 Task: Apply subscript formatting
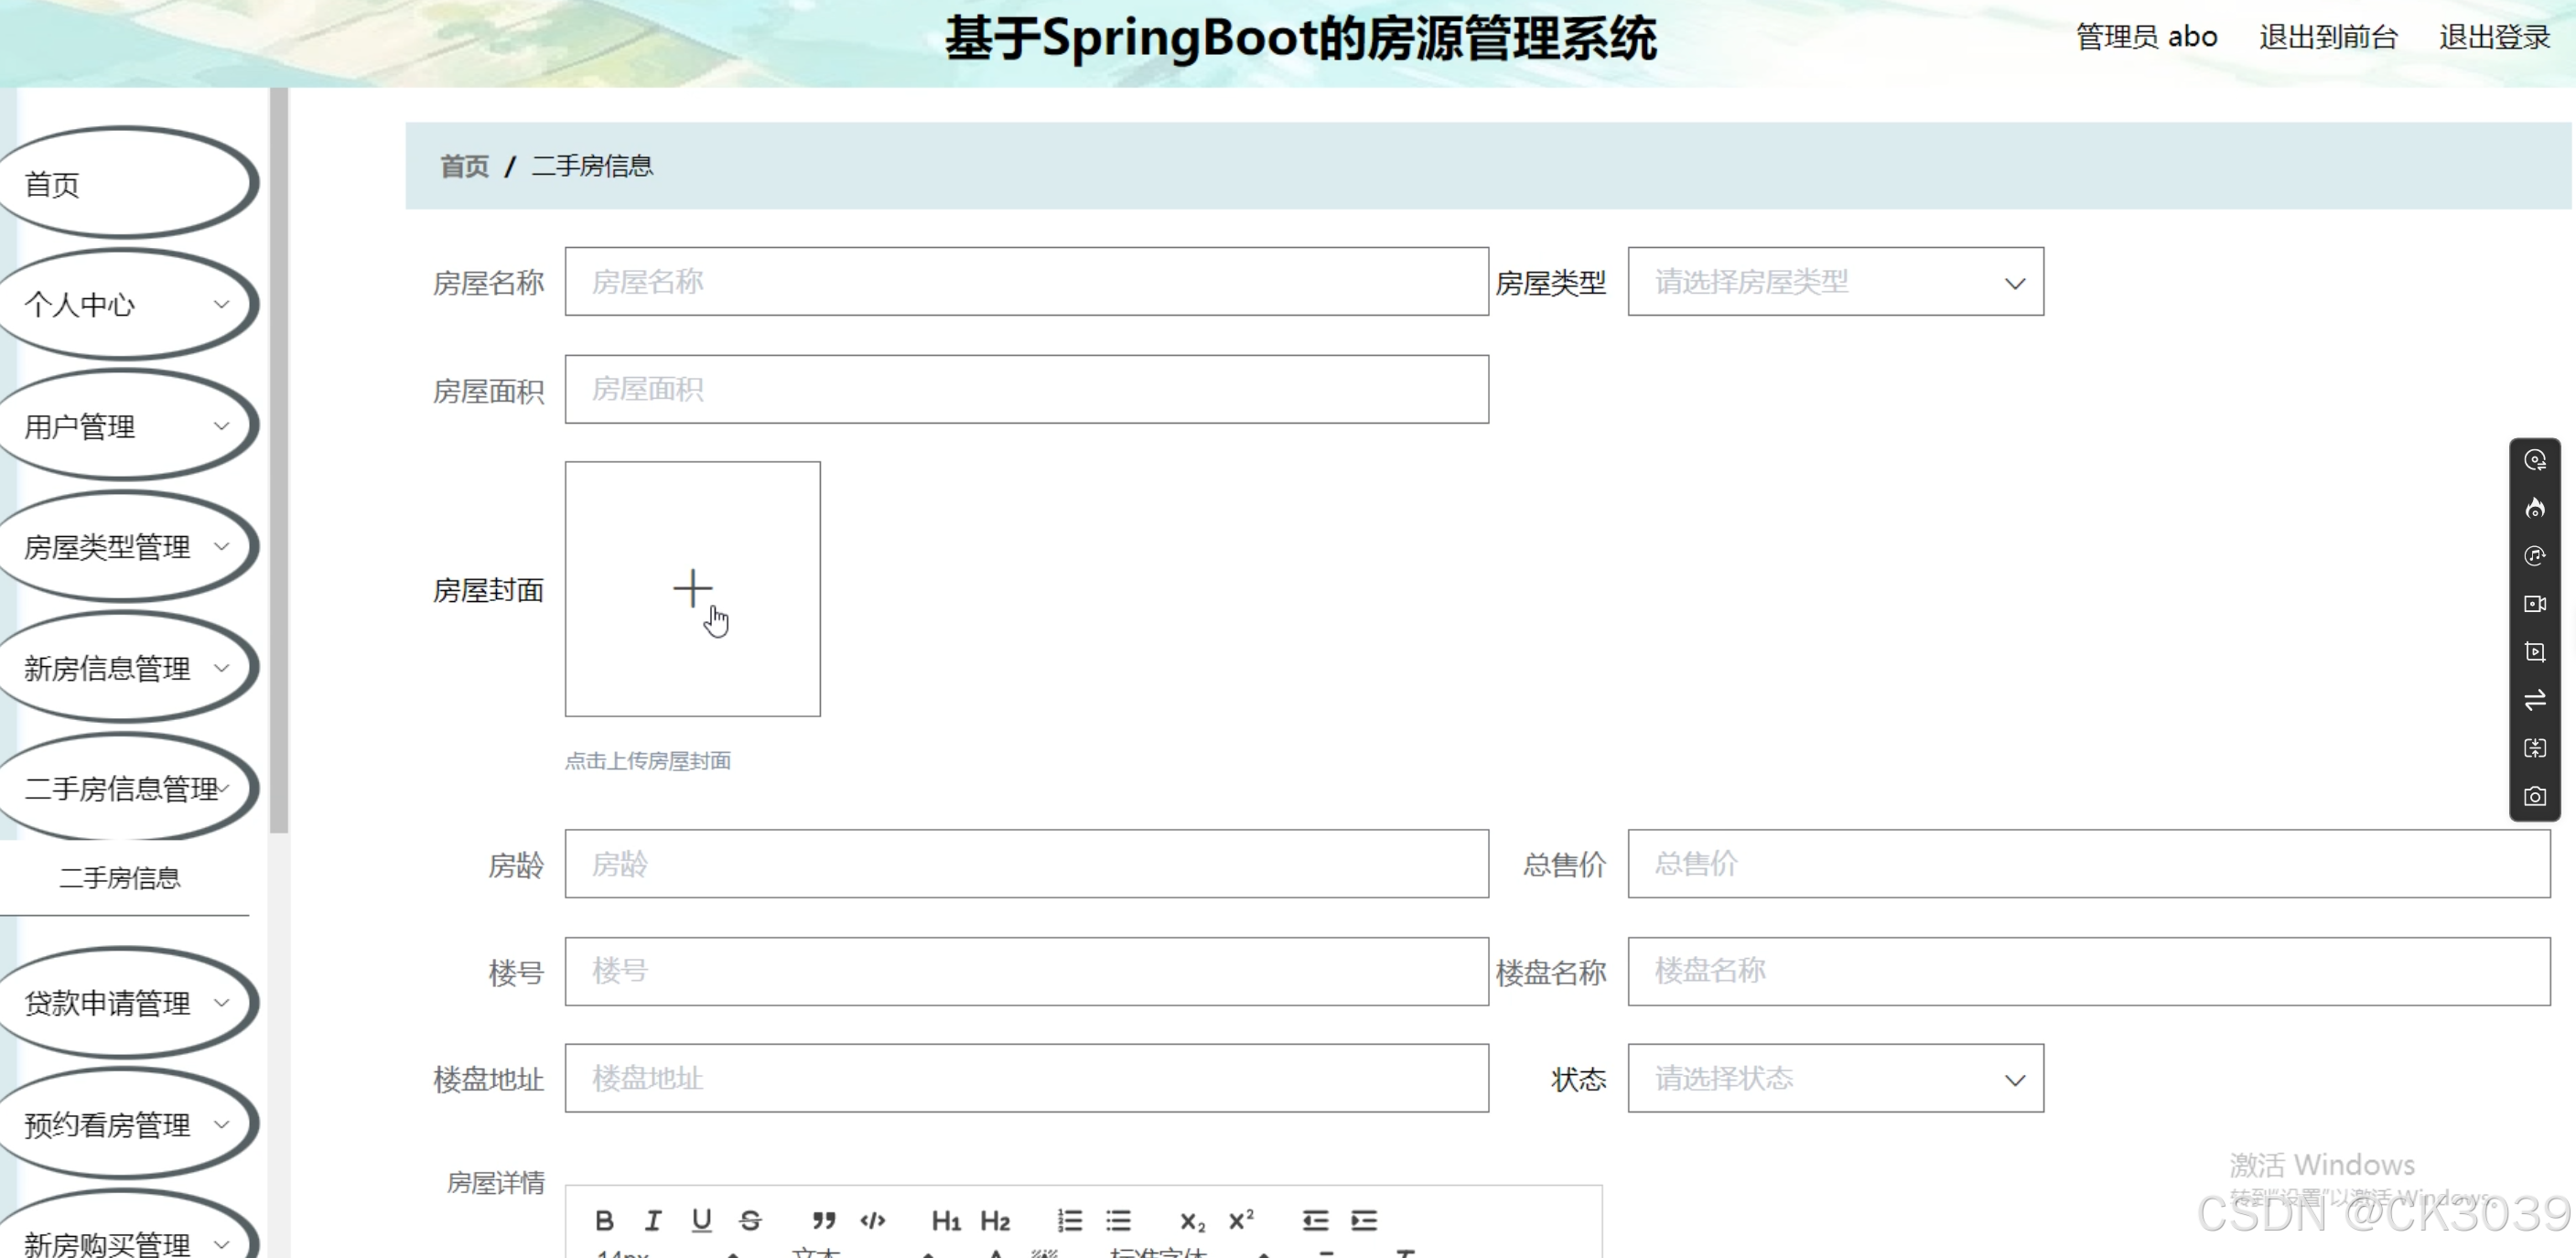tap(1192, 1221)
